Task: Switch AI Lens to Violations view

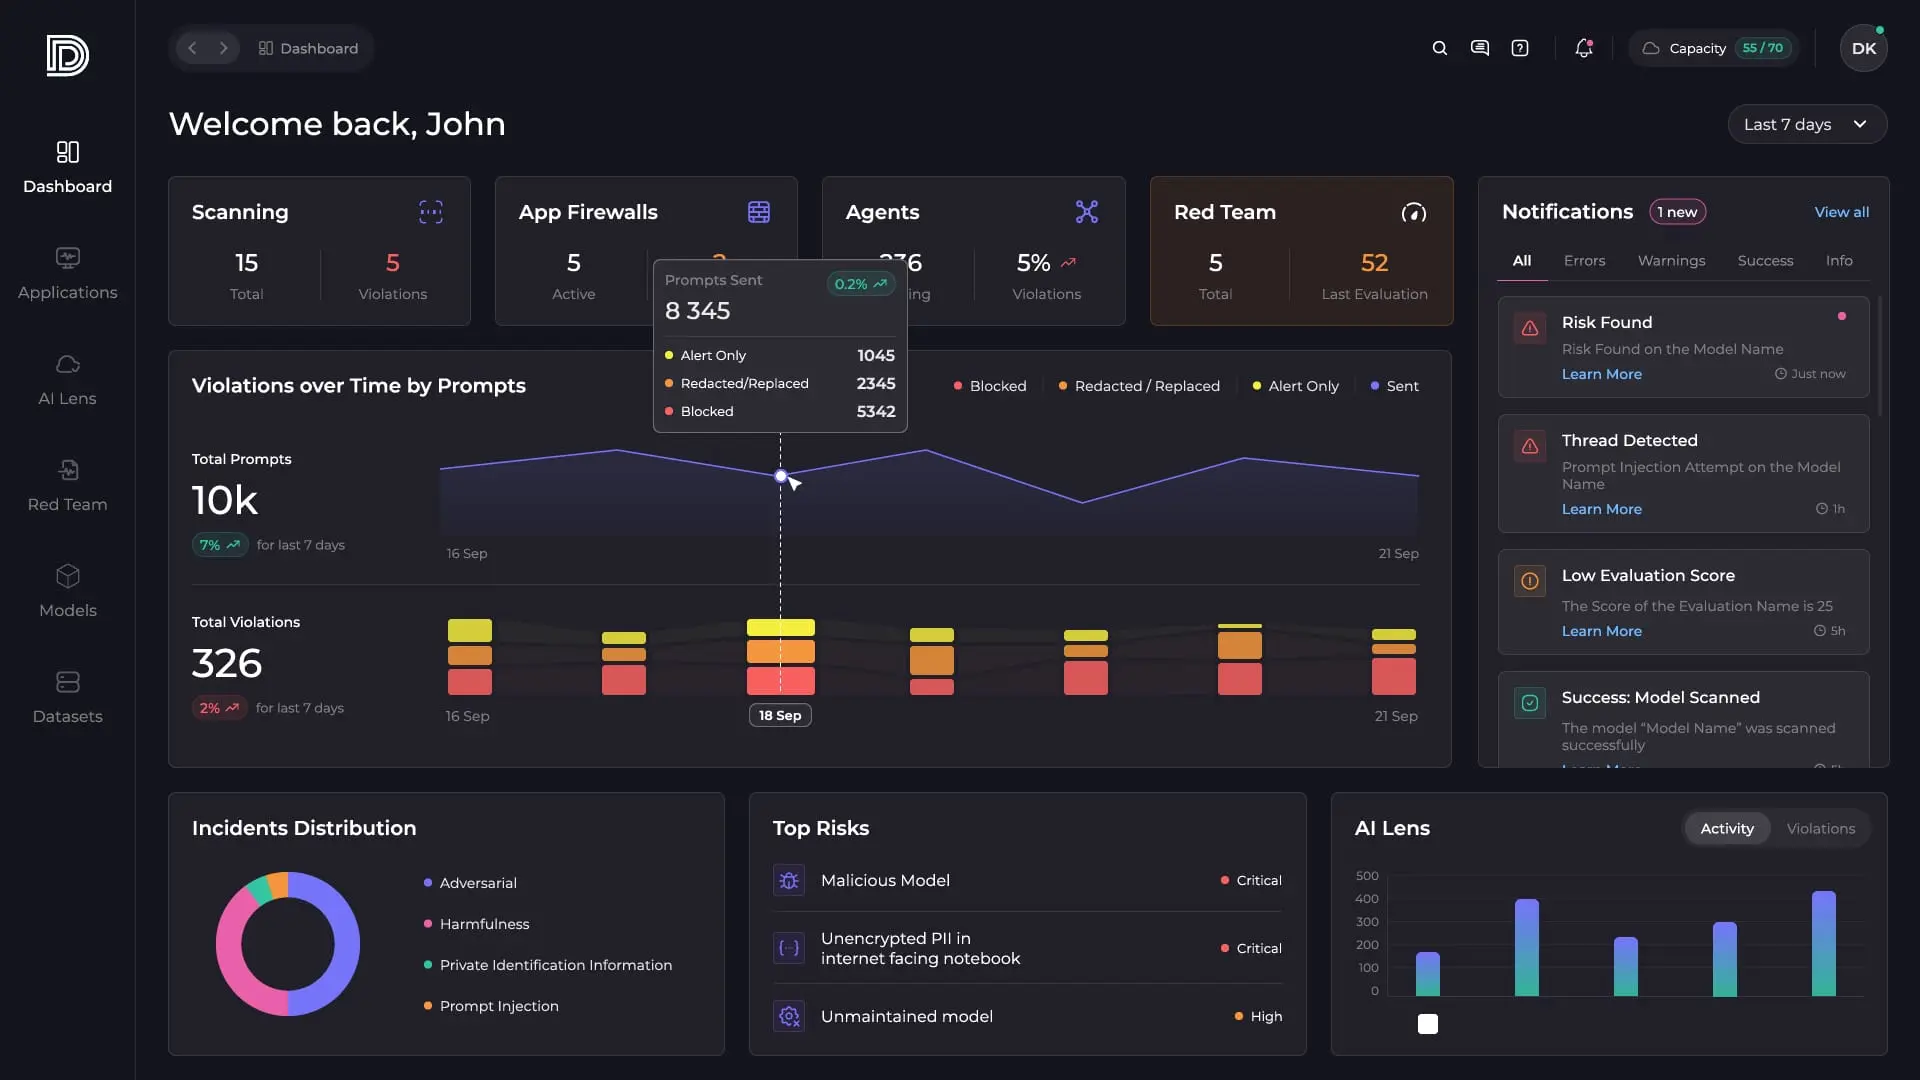Action: coord(1820,828)
